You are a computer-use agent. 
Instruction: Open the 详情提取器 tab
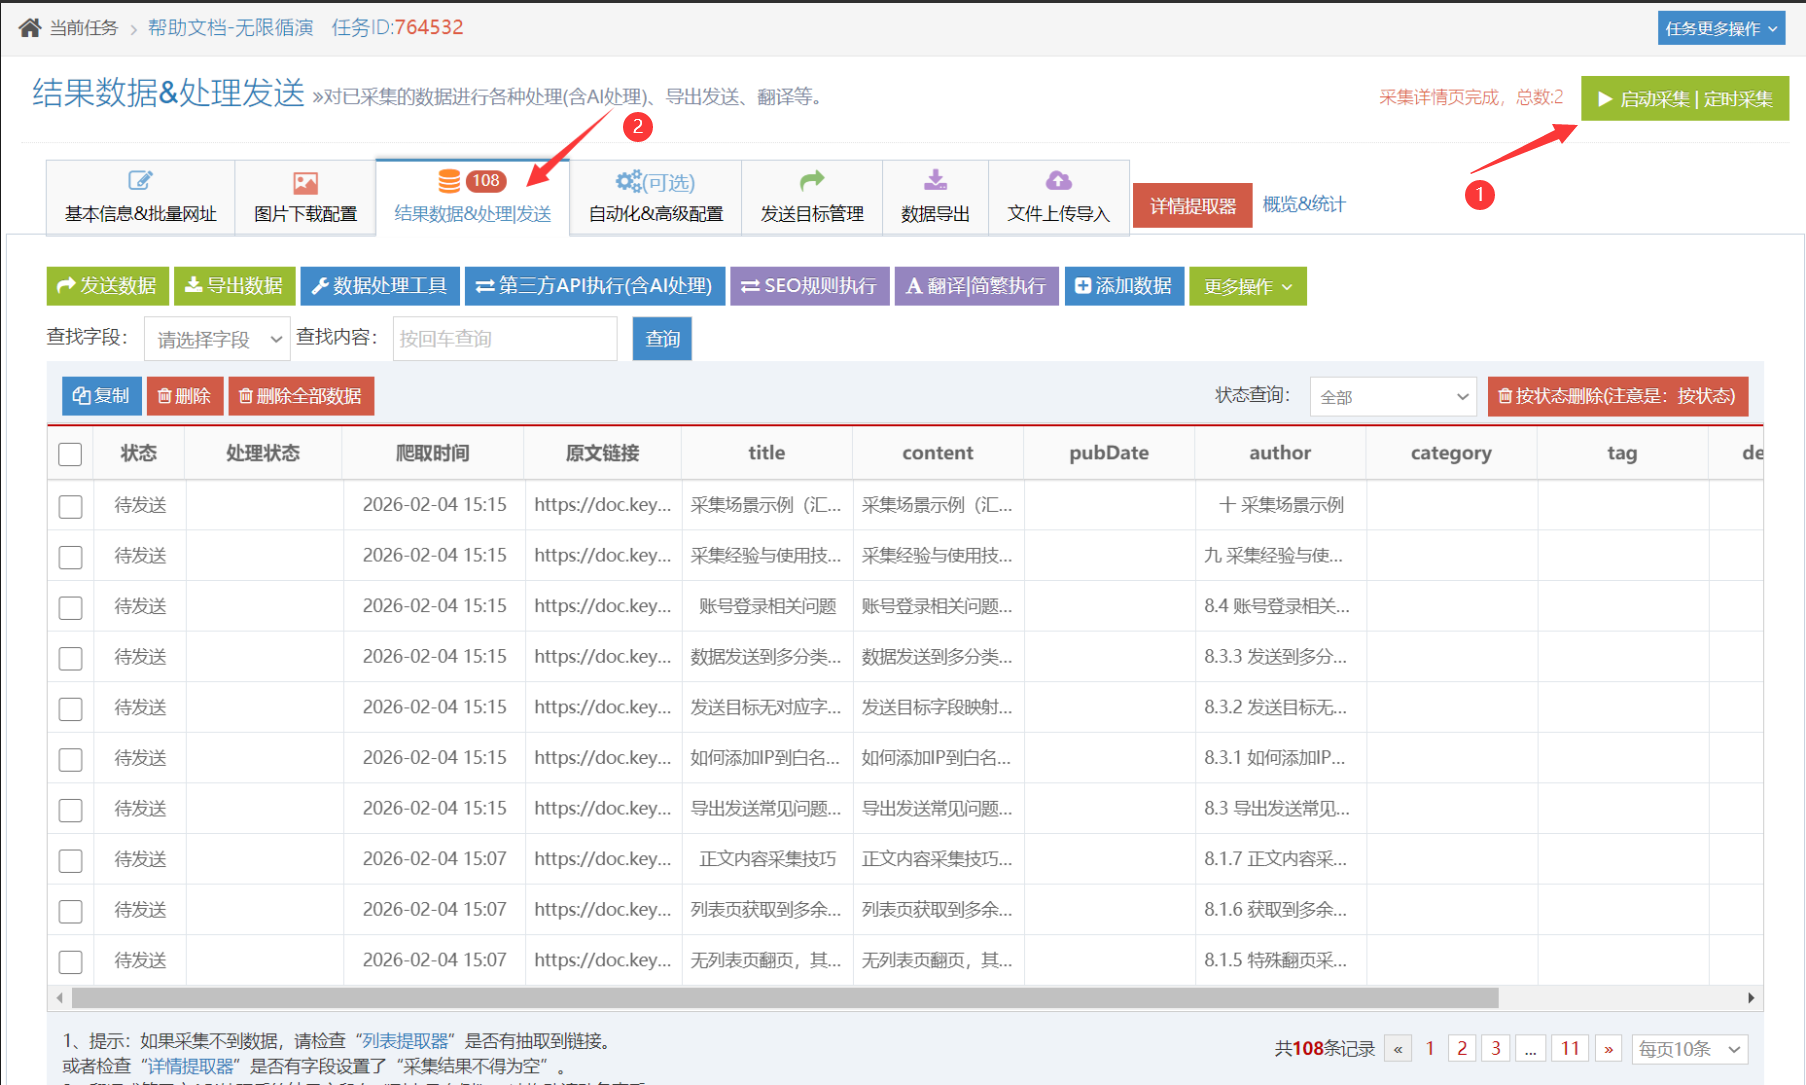1192,206
